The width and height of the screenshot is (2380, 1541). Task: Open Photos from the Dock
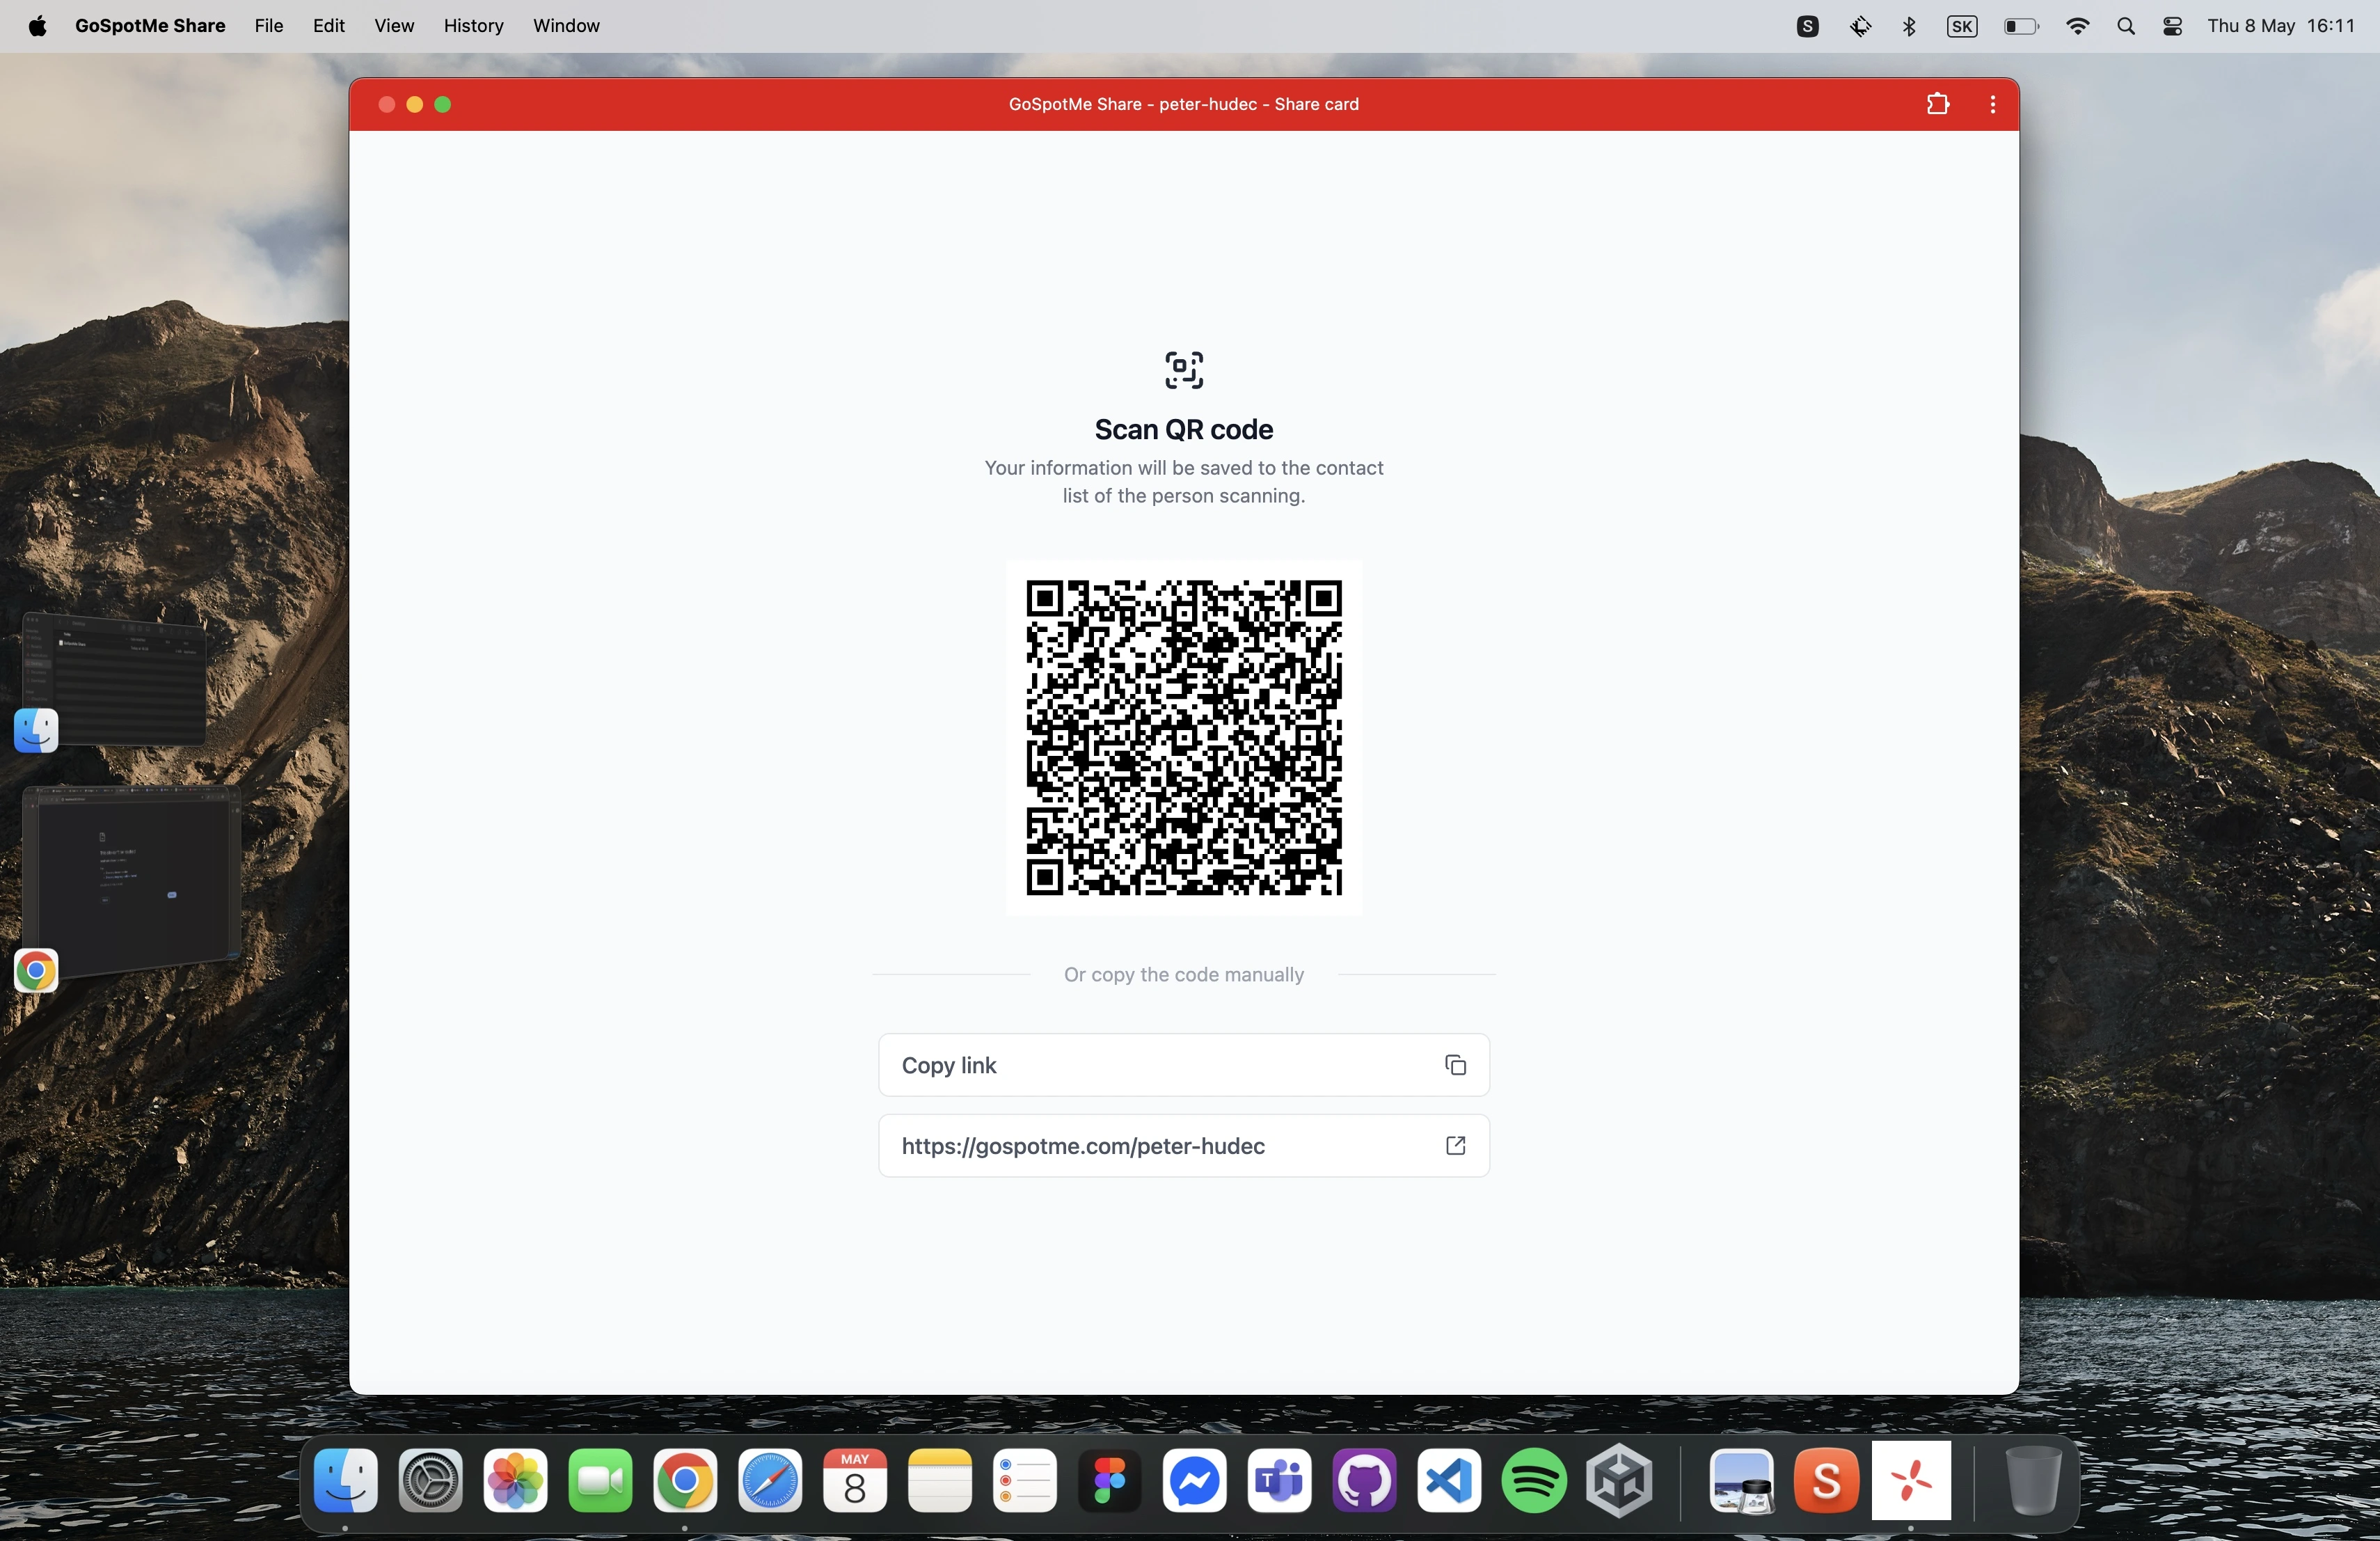pyautogui.click(x=516, y=1480)
